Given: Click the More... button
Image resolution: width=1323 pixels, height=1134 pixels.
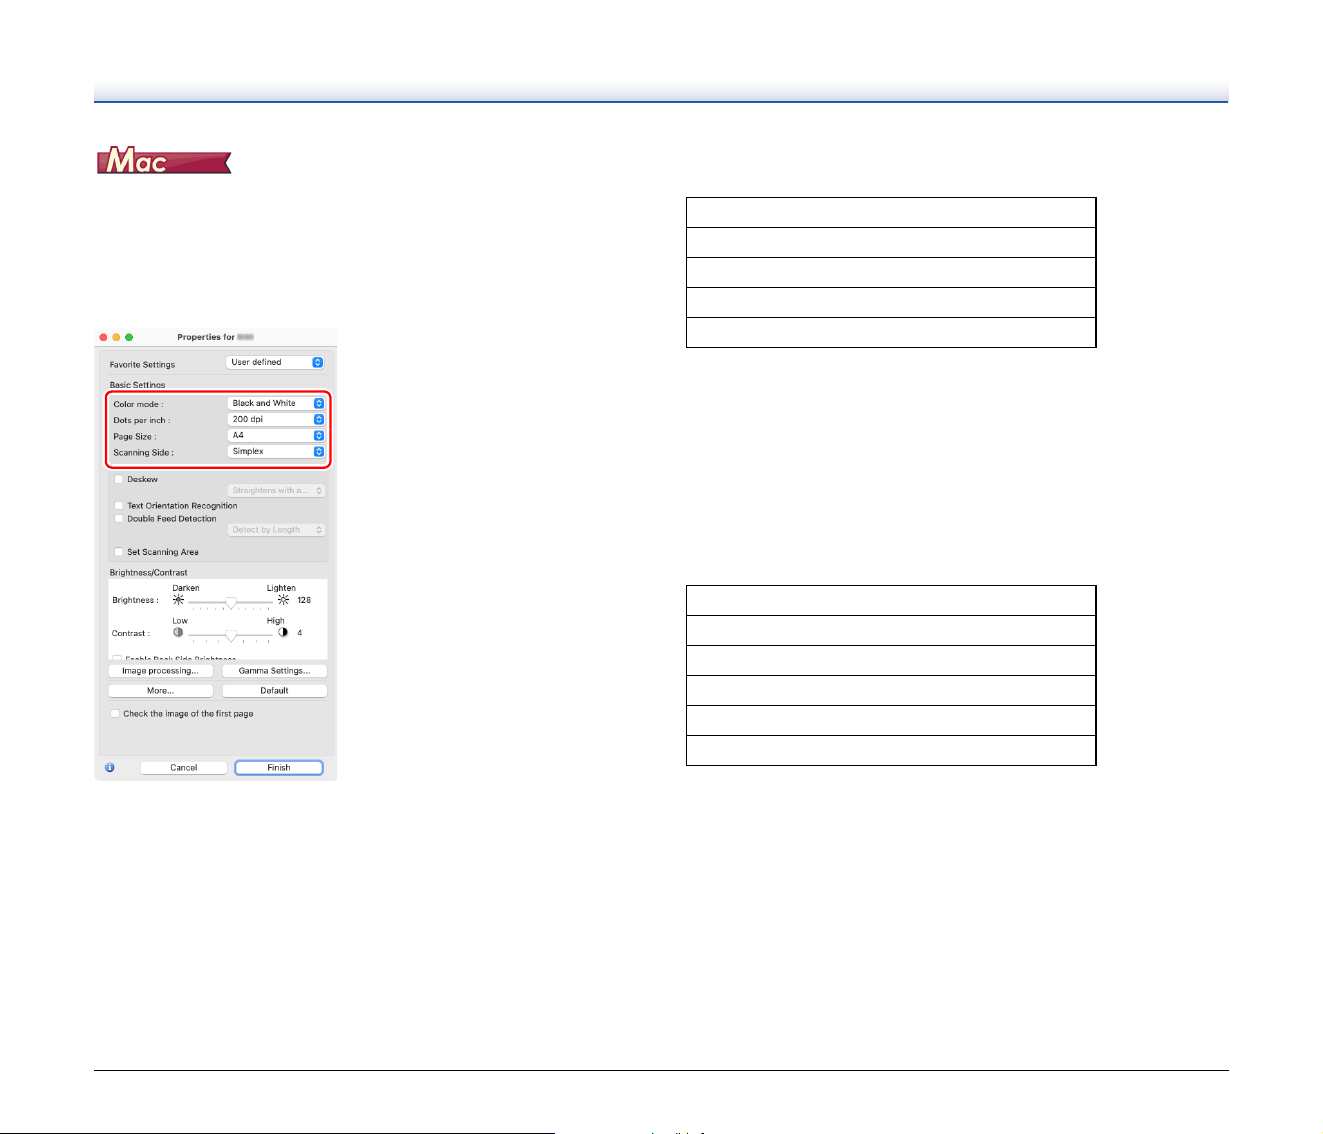Looking at the screenshot, I should tap(161, 691).
